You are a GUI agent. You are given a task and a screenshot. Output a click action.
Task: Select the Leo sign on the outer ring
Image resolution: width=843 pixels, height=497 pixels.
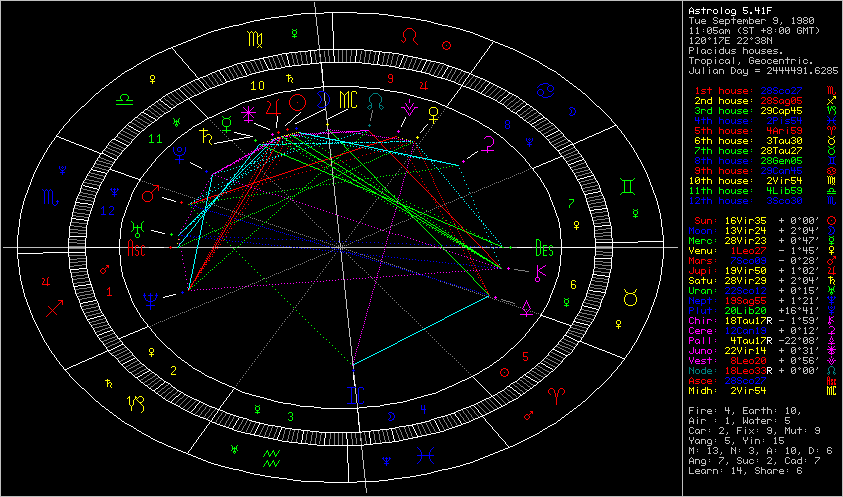tap(409, 36)
